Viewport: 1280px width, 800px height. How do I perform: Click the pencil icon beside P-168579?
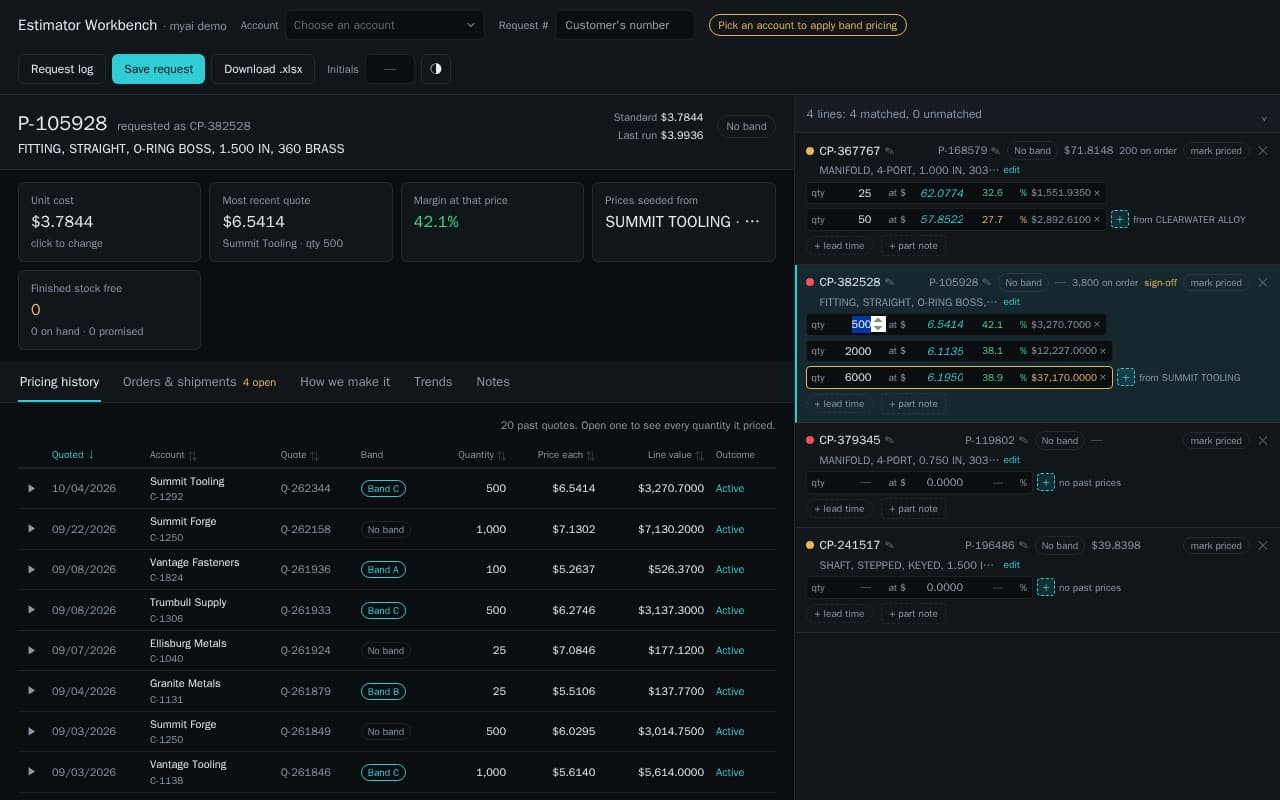995,151
